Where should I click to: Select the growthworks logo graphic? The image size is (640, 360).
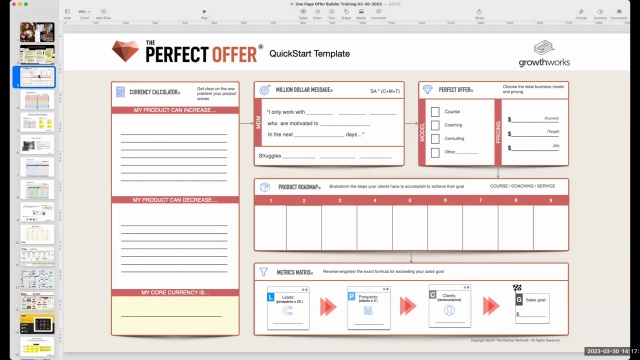pyautogui.click(x=544, y=53)
